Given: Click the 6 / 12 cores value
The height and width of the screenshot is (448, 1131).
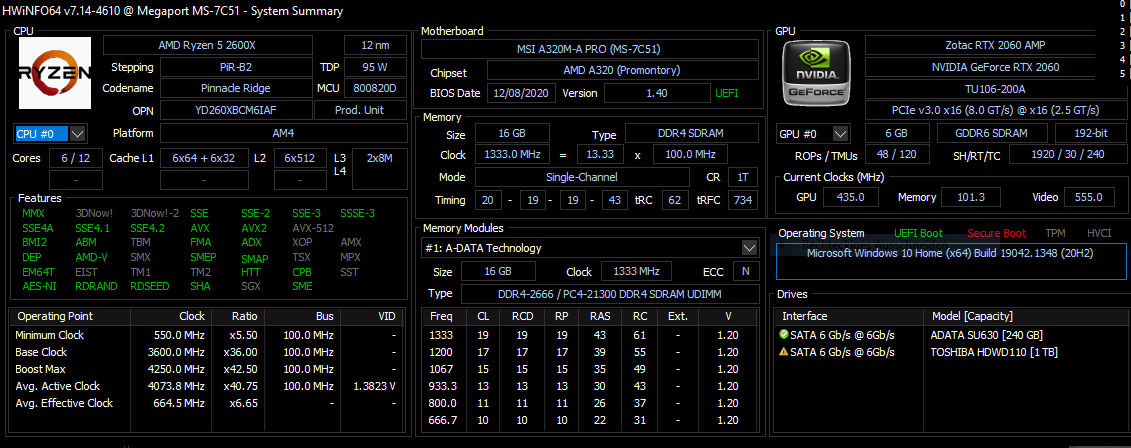Looking at the screenshot, I should (76, 158).
